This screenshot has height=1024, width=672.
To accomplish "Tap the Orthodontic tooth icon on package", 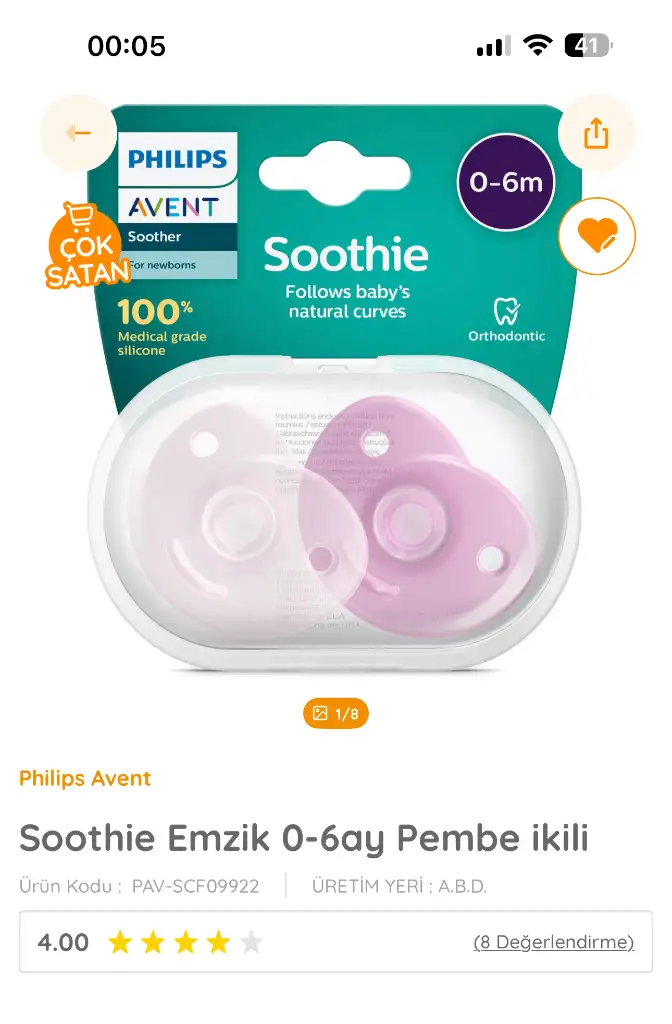I will 506,312.
